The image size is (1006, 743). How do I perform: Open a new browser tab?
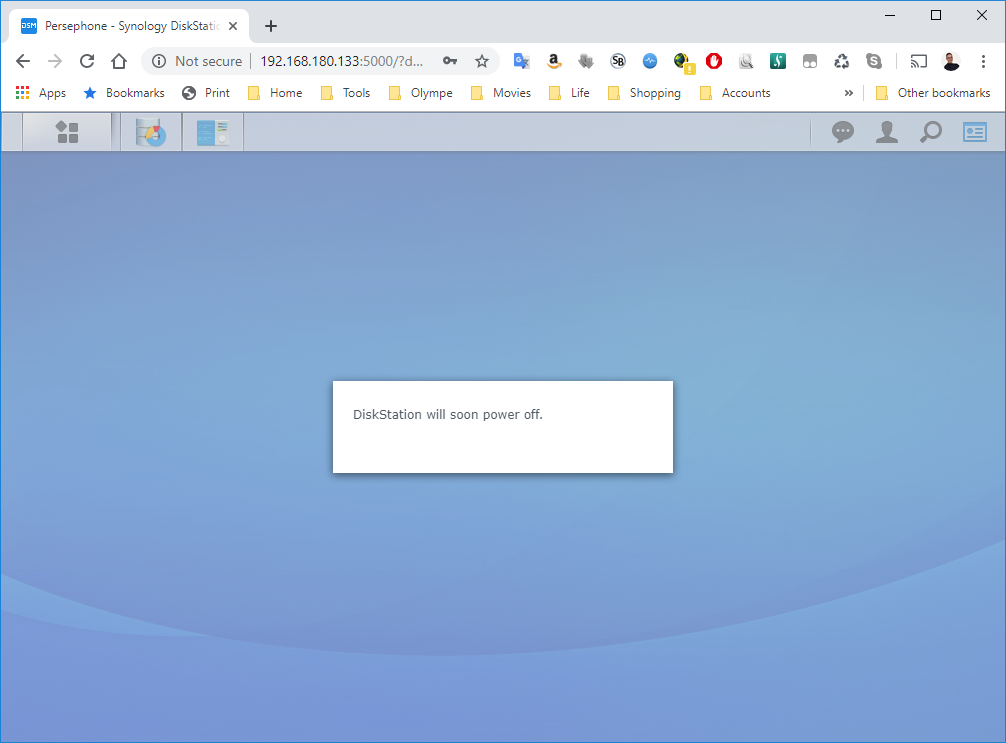pos(271,26)
